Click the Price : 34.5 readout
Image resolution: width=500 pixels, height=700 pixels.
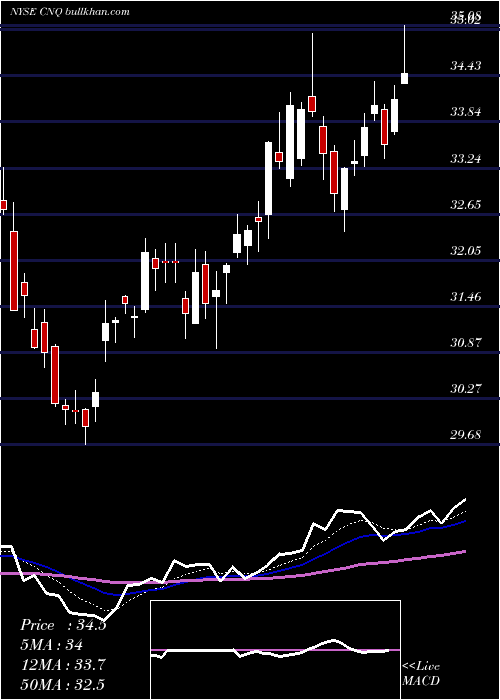click(63, 625)
